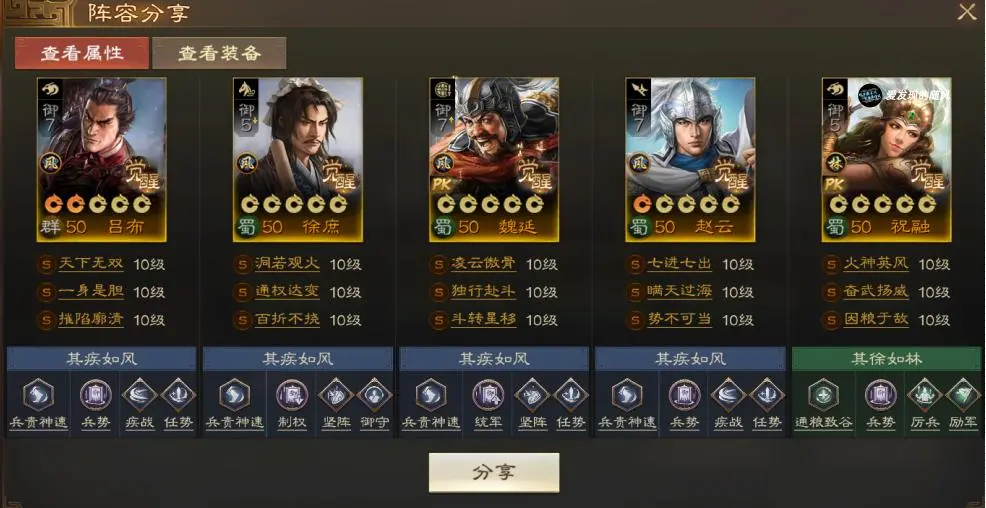Click the 火神英风 skill link
986x508 pixels.
pos(876,264)
